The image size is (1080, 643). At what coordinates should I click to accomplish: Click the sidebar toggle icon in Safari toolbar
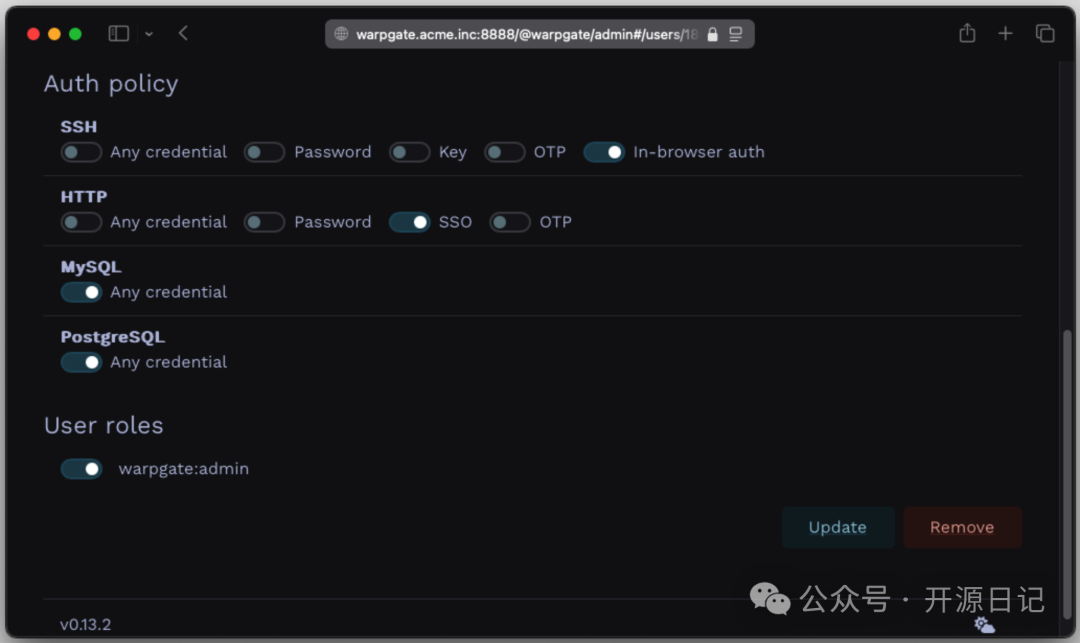[118, 33]
